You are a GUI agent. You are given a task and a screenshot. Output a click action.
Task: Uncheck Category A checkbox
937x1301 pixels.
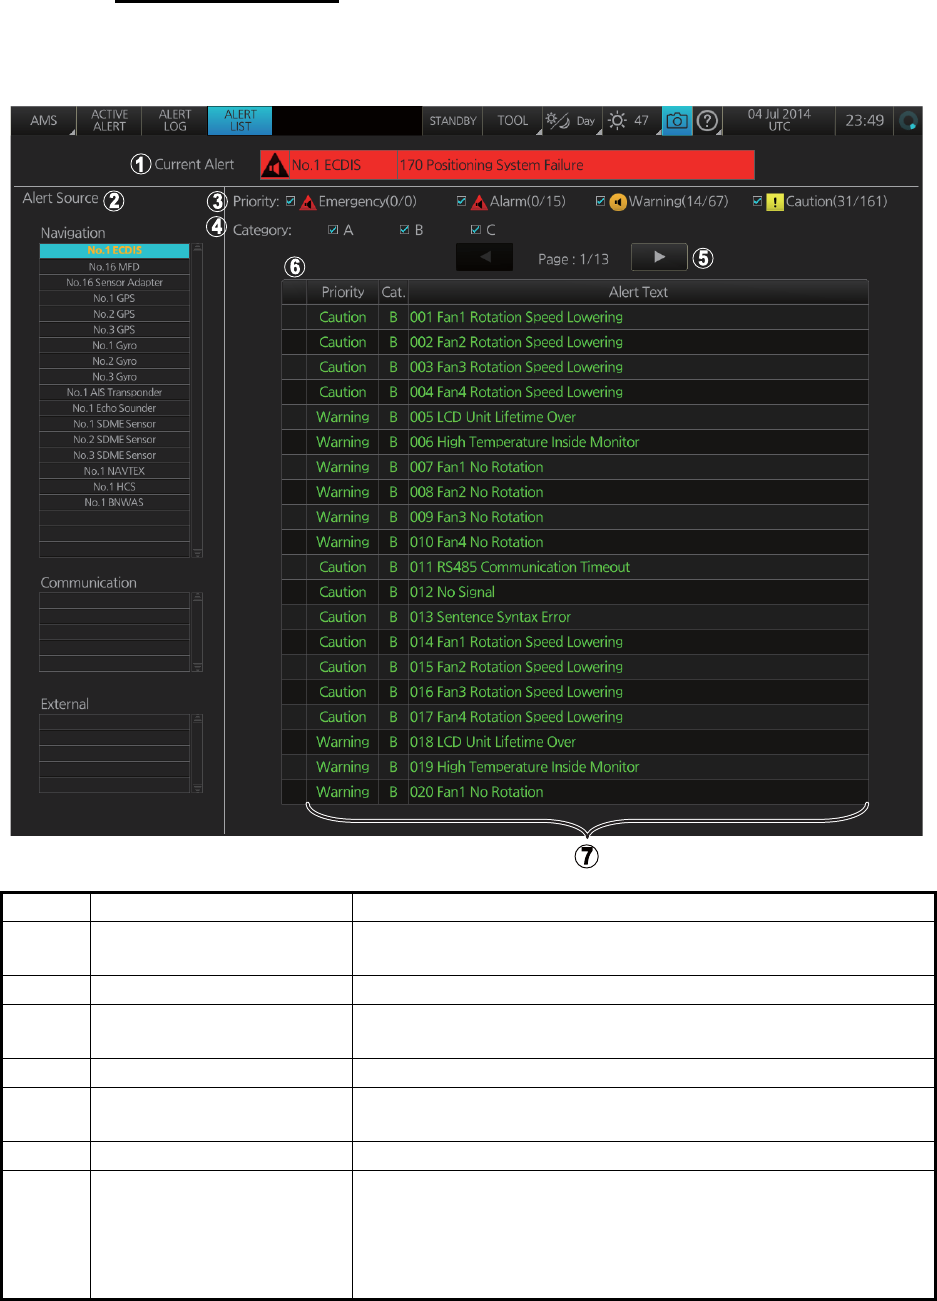pos(333,230)
